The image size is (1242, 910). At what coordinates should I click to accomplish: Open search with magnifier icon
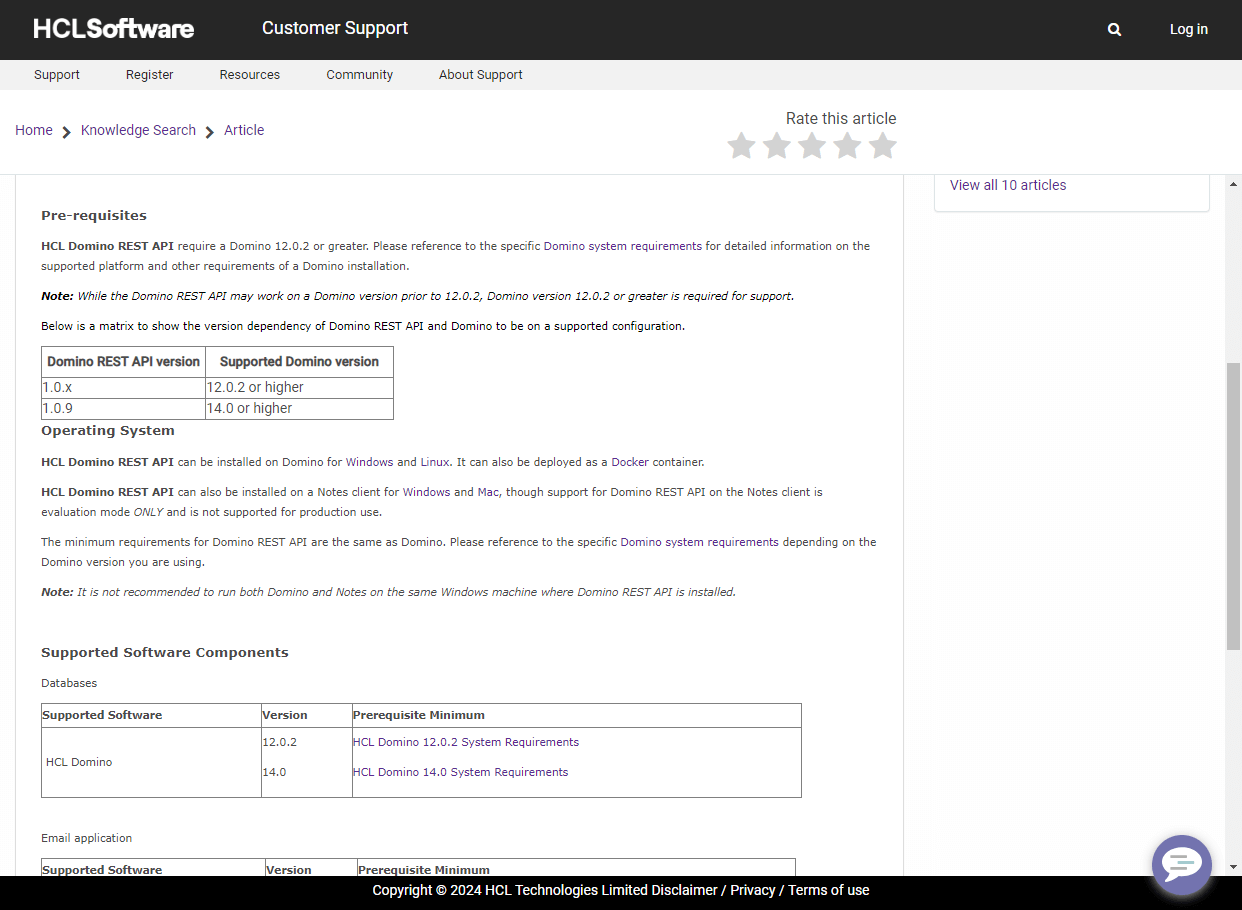[1114, 30]
